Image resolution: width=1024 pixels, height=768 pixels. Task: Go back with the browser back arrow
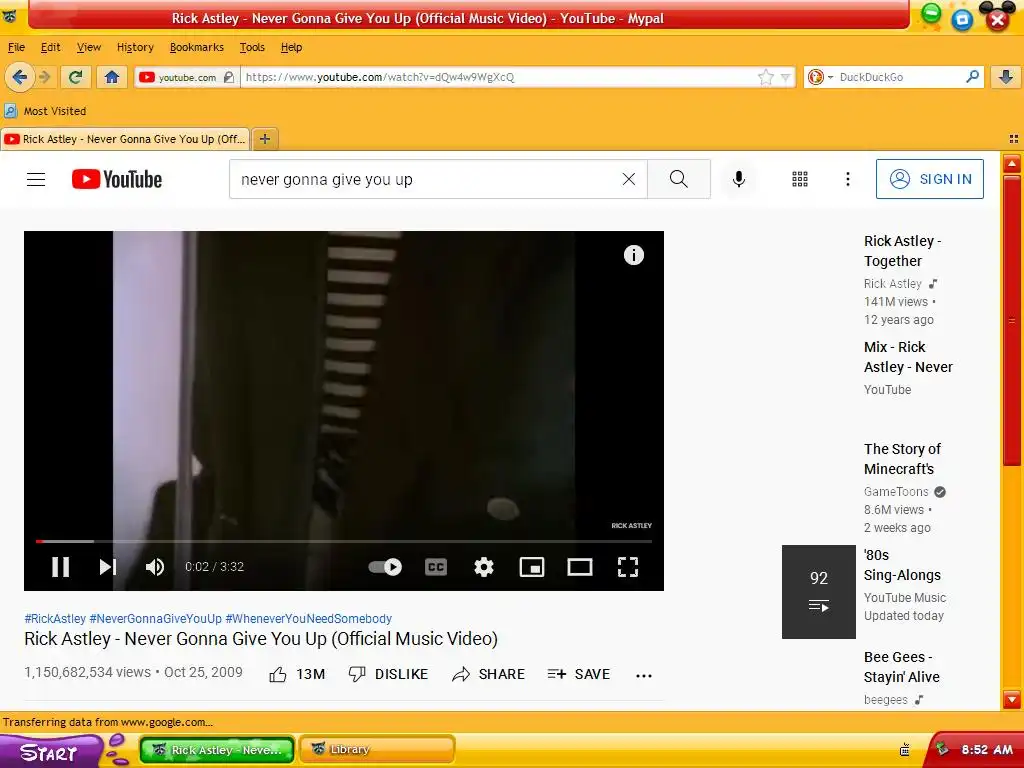pos(20,77)
